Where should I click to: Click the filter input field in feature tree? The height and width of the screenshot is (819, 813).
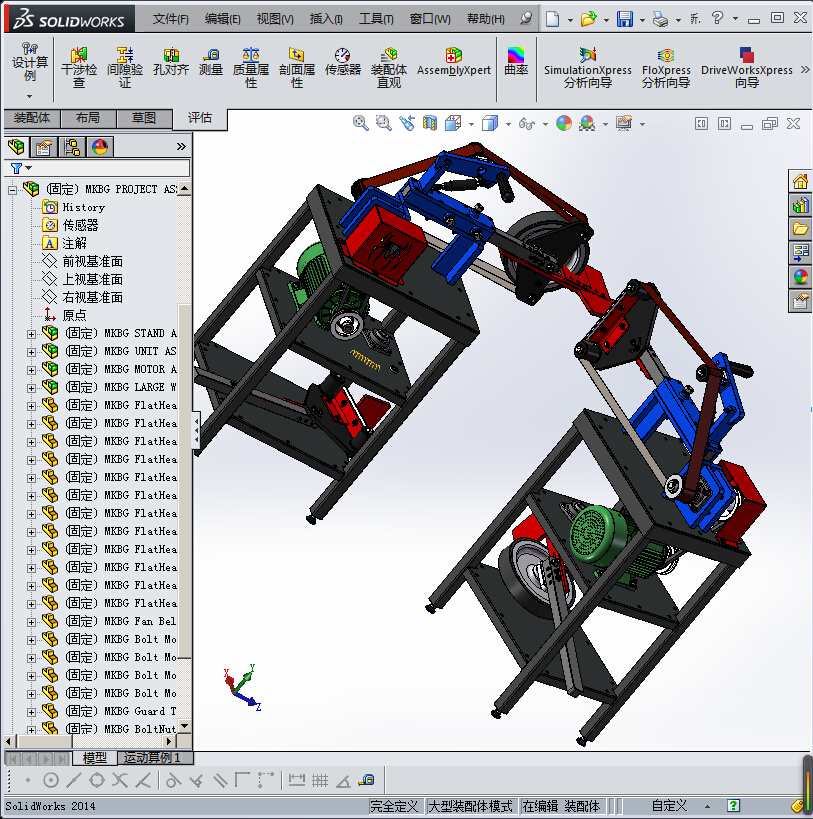point(111,168)
